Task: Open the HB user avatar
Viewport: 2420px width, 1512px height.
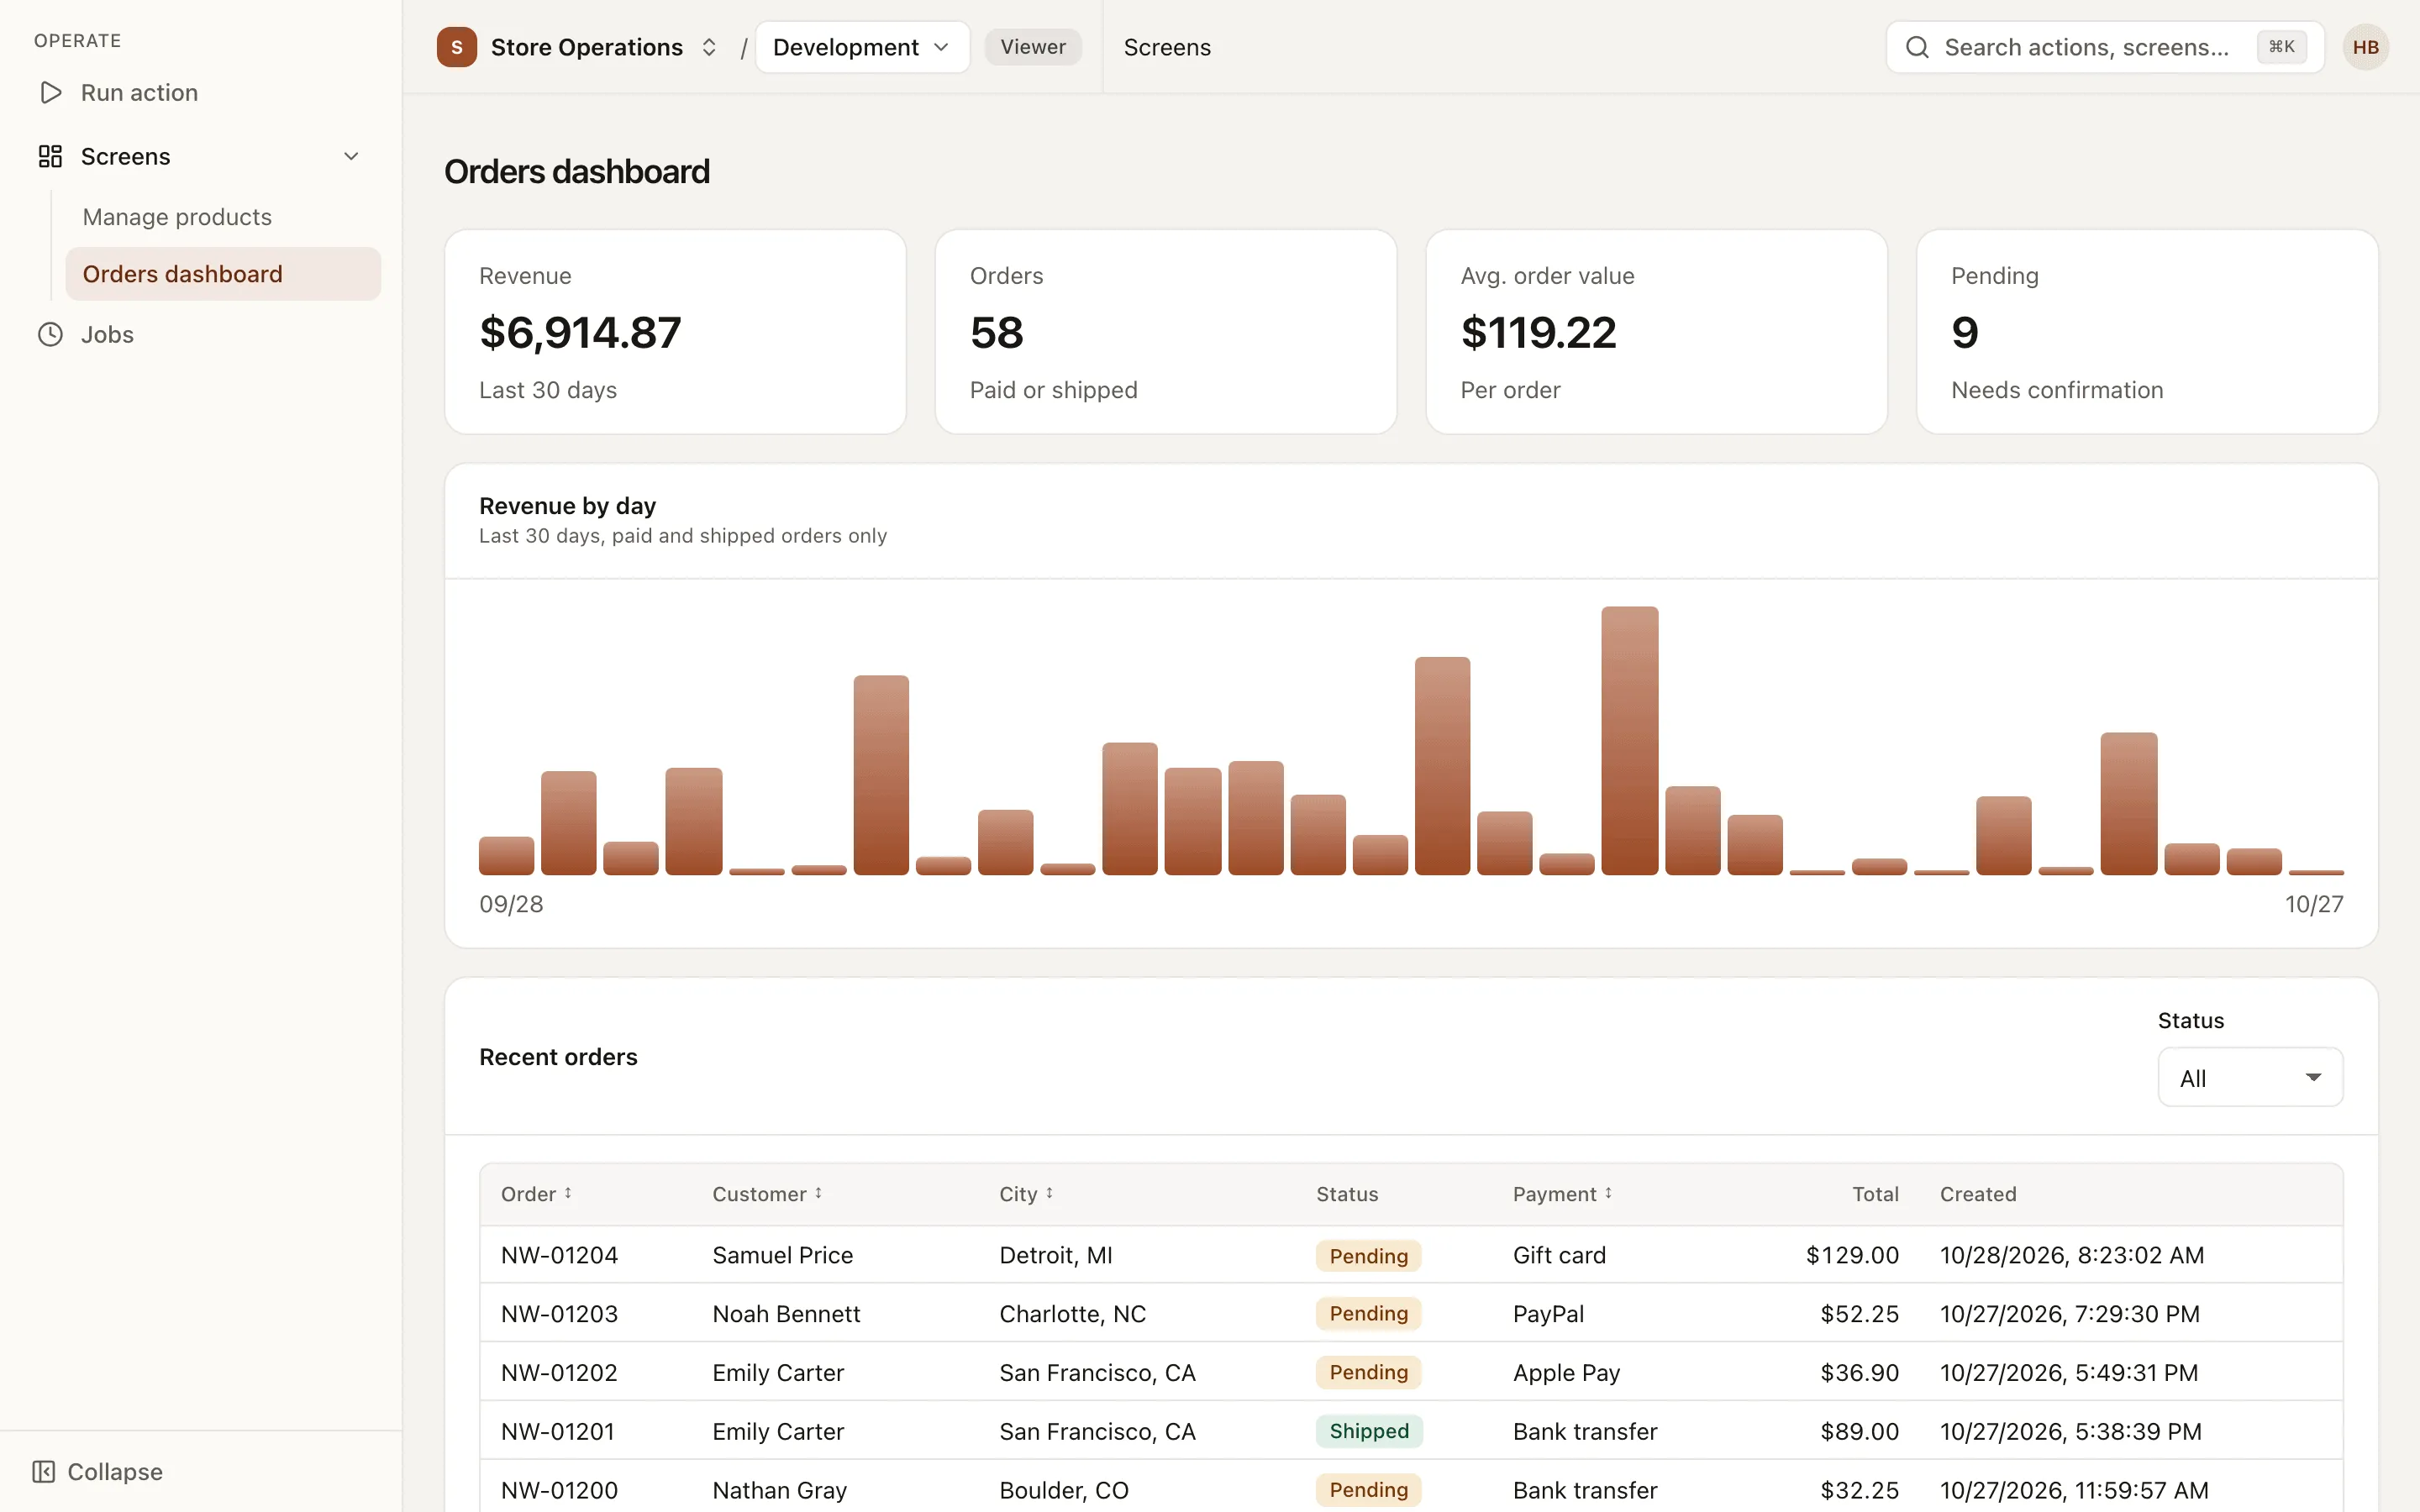Action: tap(2365, 47)
